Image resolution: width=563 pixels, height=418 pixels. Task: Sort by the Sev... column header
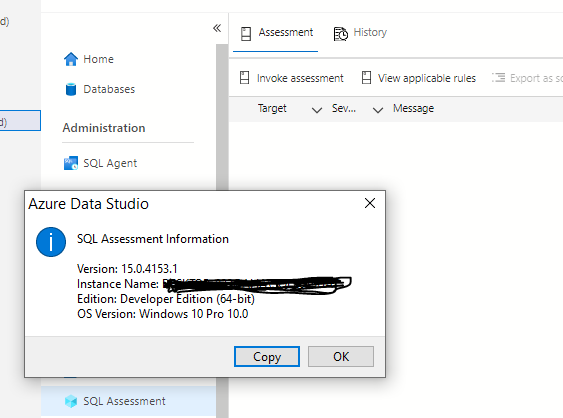tap(344, 108)
